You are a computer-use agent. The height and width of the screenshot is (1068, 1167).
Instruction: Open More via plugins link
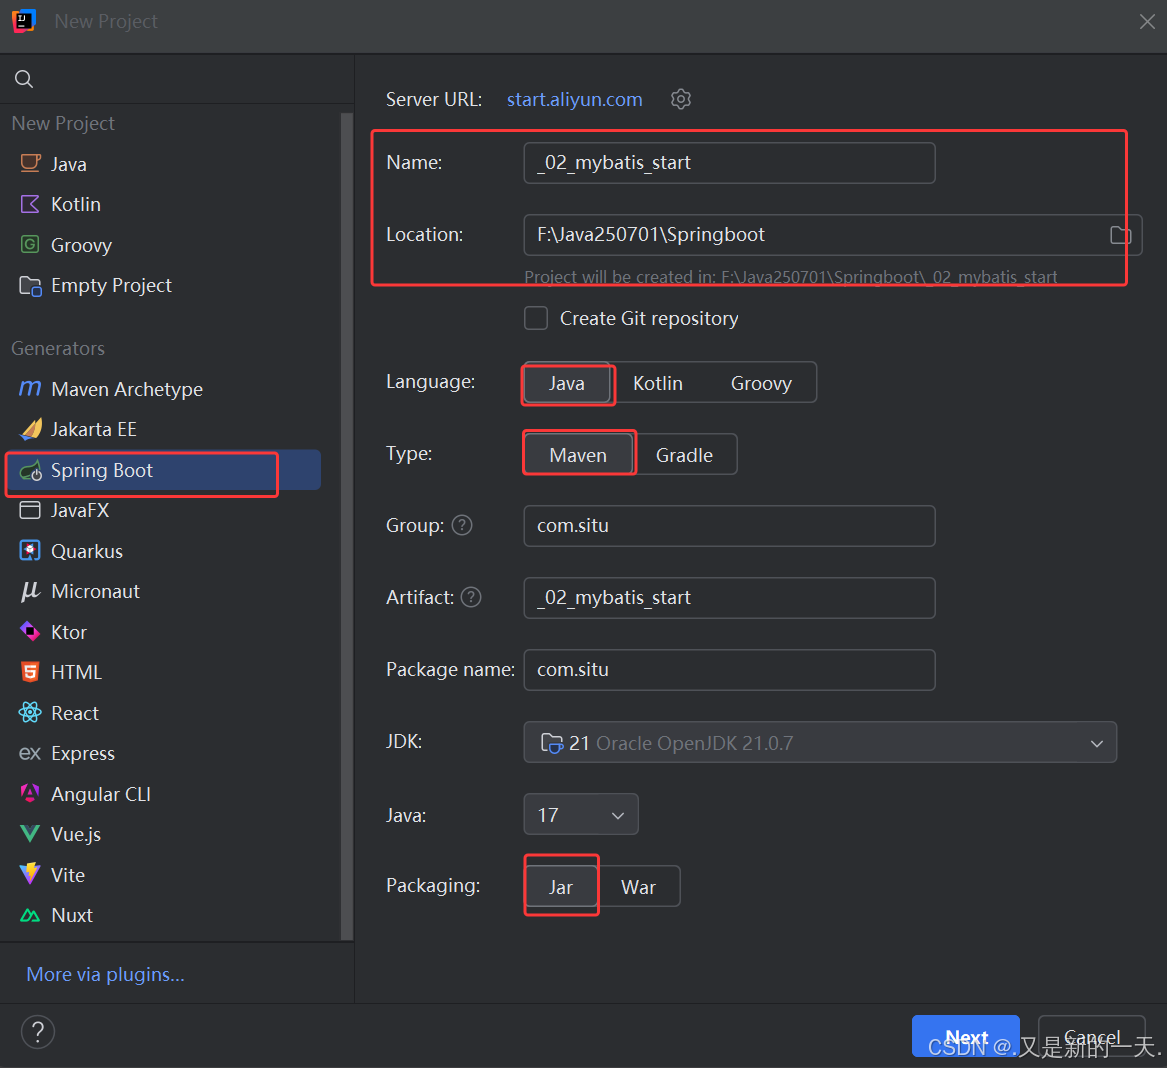click(x=105, y=974)
